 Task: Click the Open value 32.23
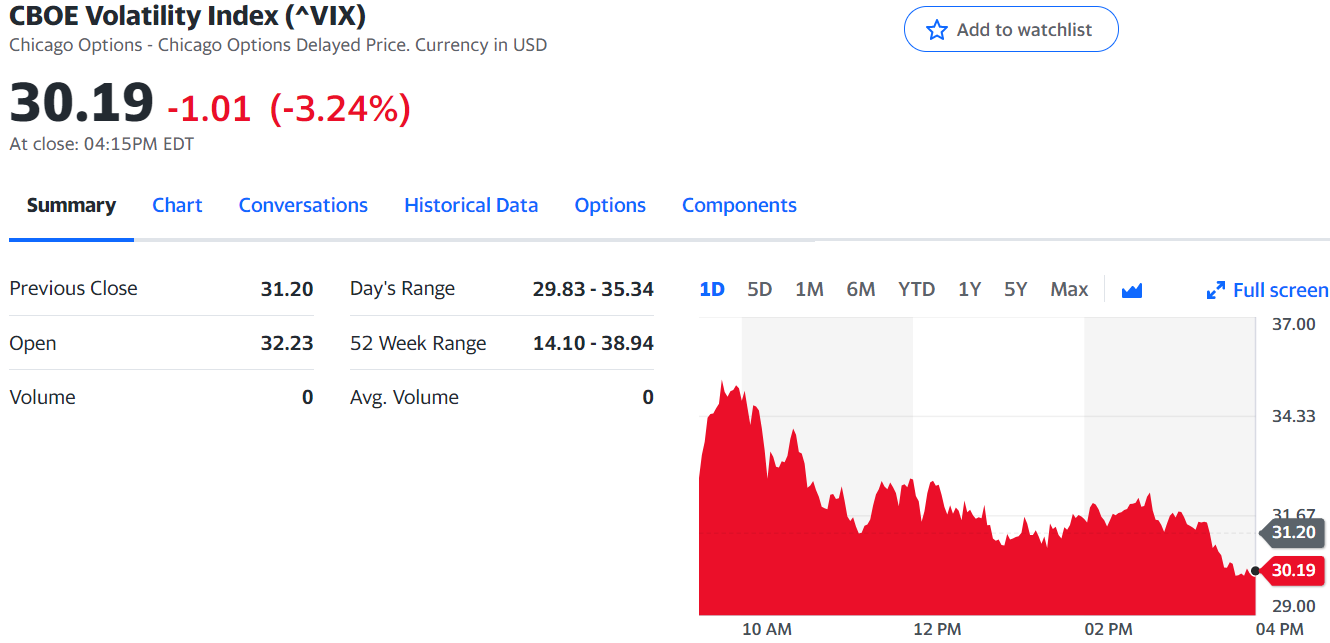point(287,343)
